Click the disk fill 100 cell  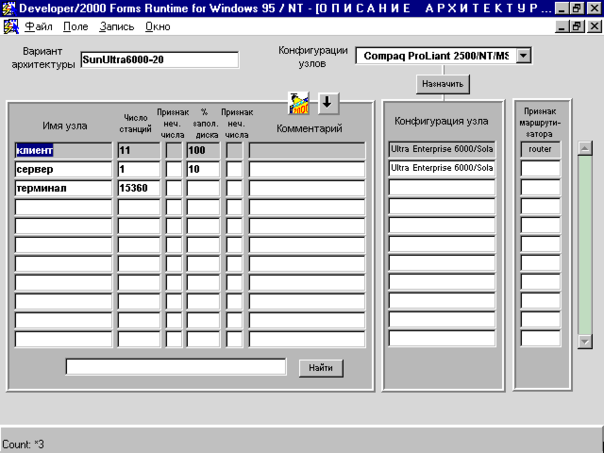pyautogui.click(x=203, y=150)
